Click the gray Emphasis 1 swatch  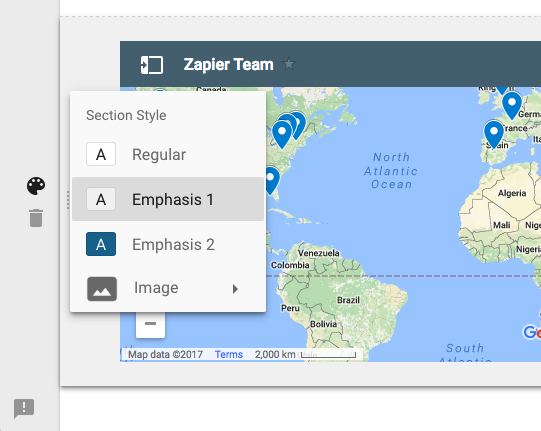click(x=101, y=199)
